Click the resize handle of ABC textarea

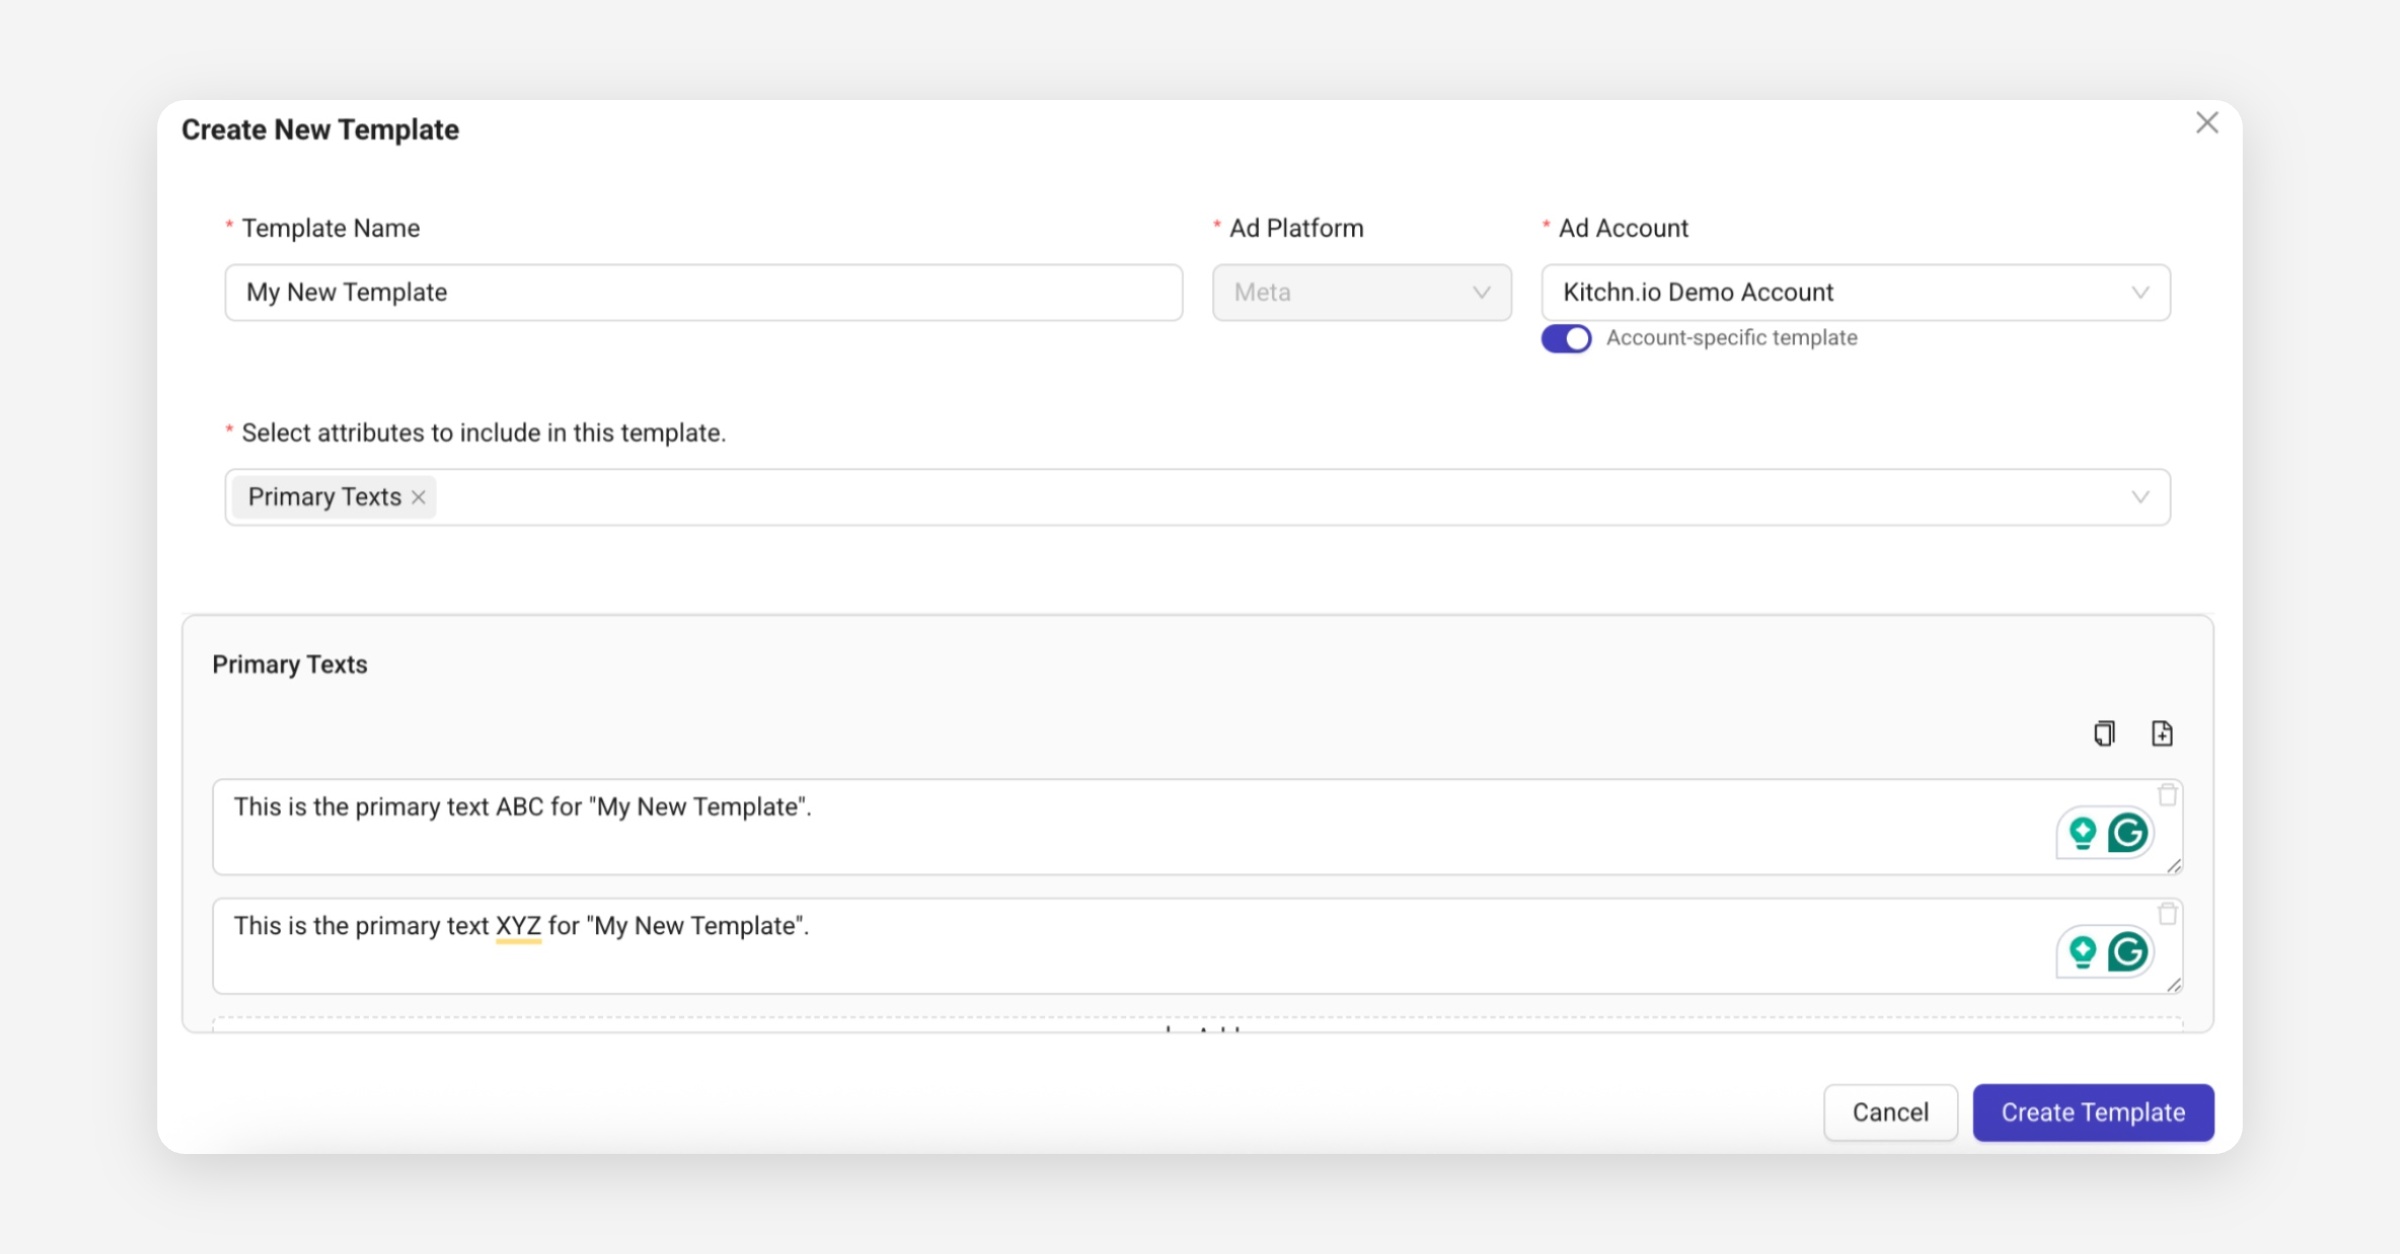(x=2174, y=867)
